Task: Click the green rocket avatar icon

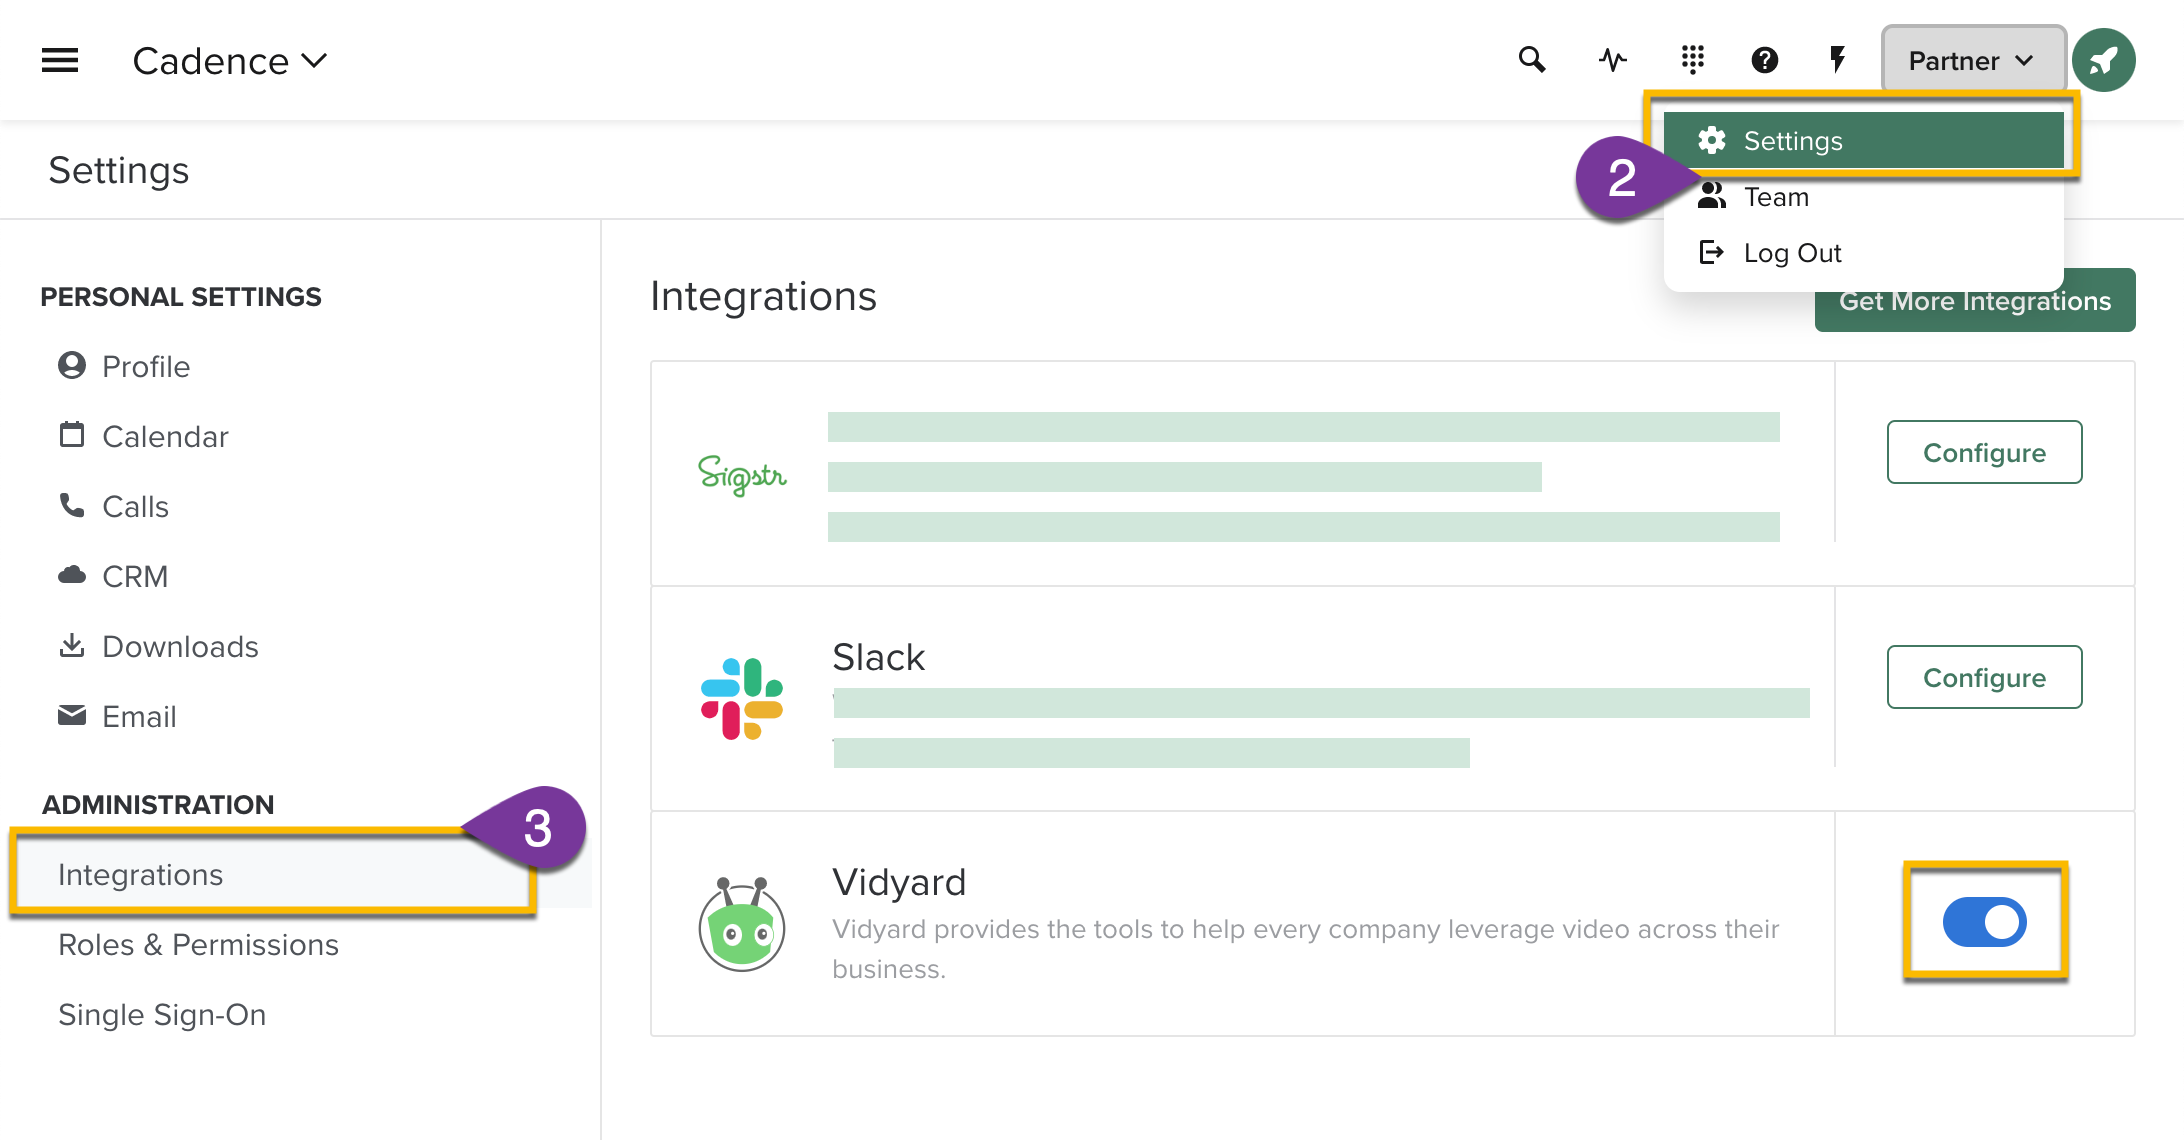Action: point(2104,61)
